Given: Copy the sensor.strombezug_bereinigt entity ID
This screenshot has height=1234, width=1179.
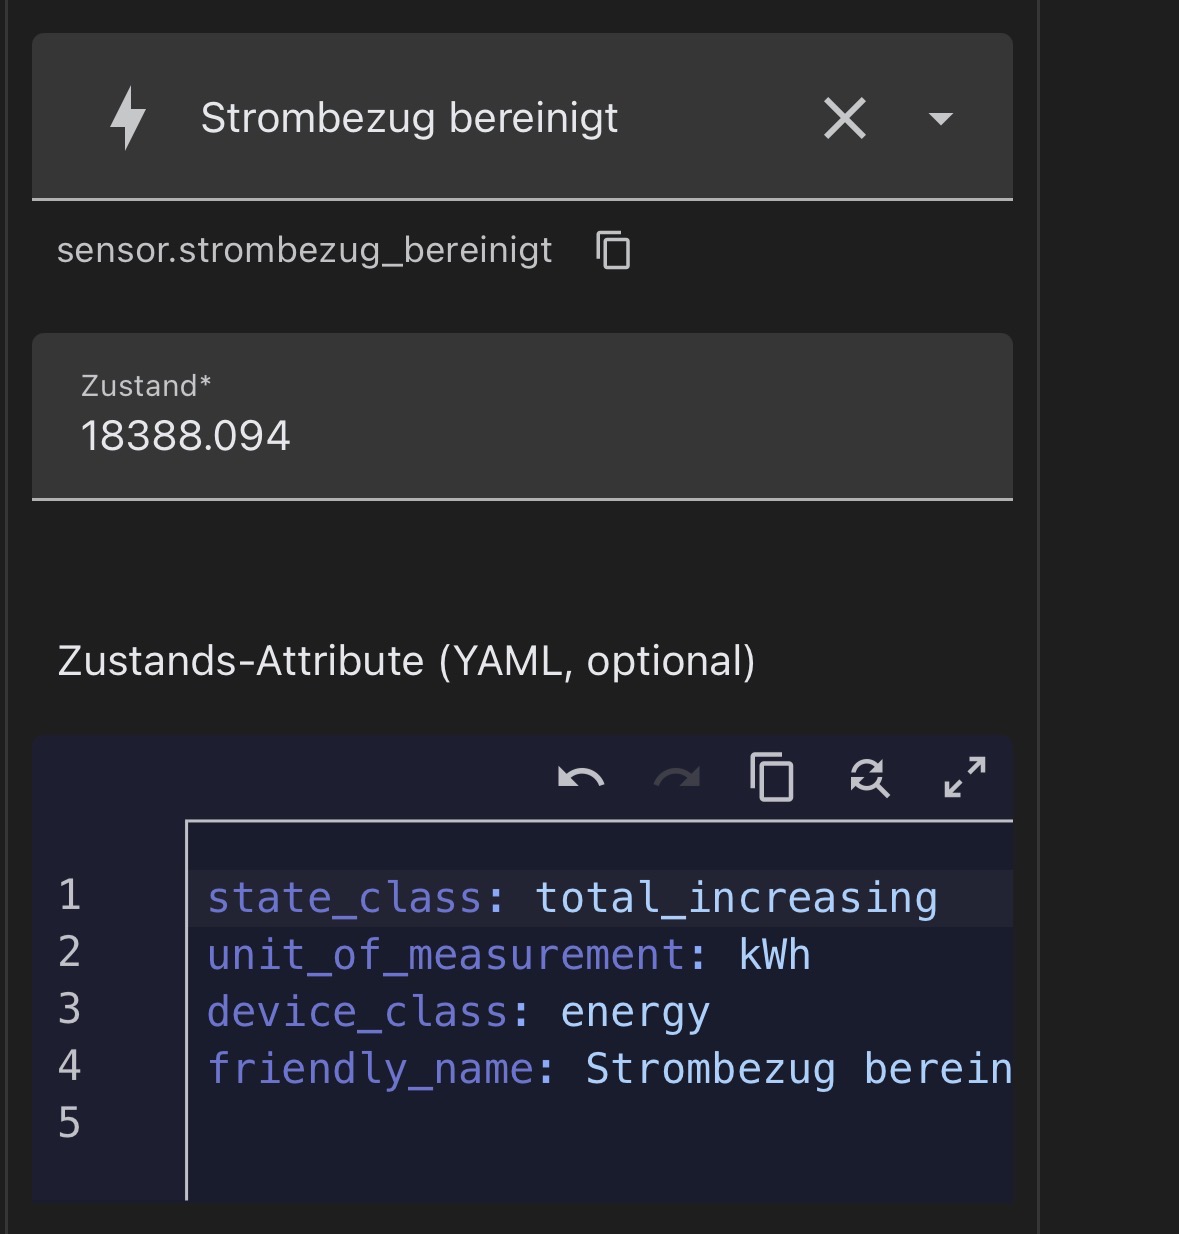Looking at the screenshot, I should tap(613, 250).
